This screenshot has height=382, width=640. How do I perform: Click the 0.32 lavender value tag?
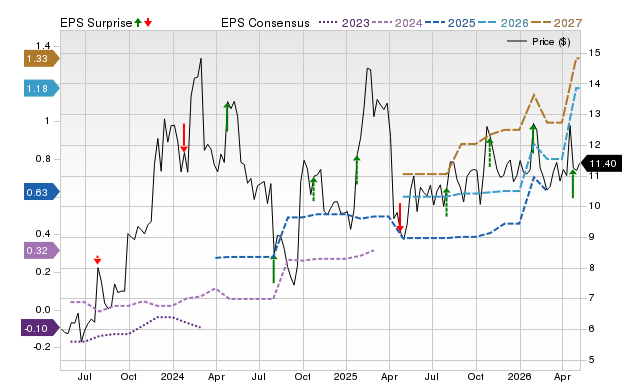(x=41, y=250)
